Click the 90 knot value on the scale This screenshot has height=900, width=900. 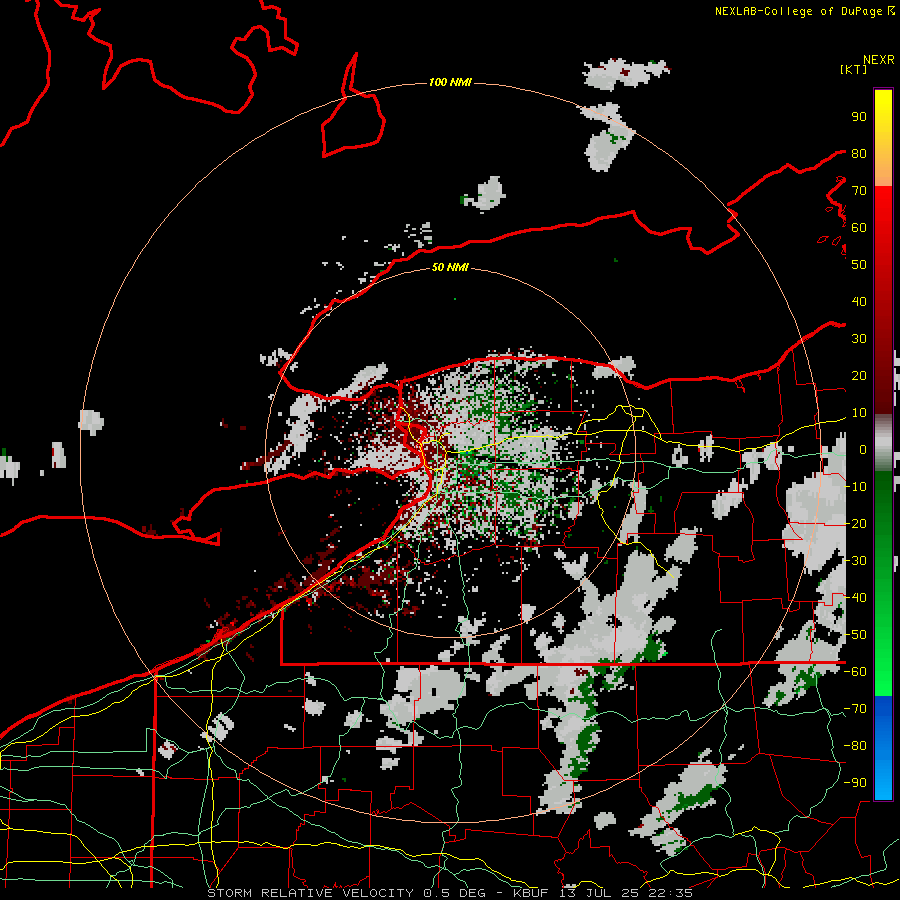coord(859,117)
